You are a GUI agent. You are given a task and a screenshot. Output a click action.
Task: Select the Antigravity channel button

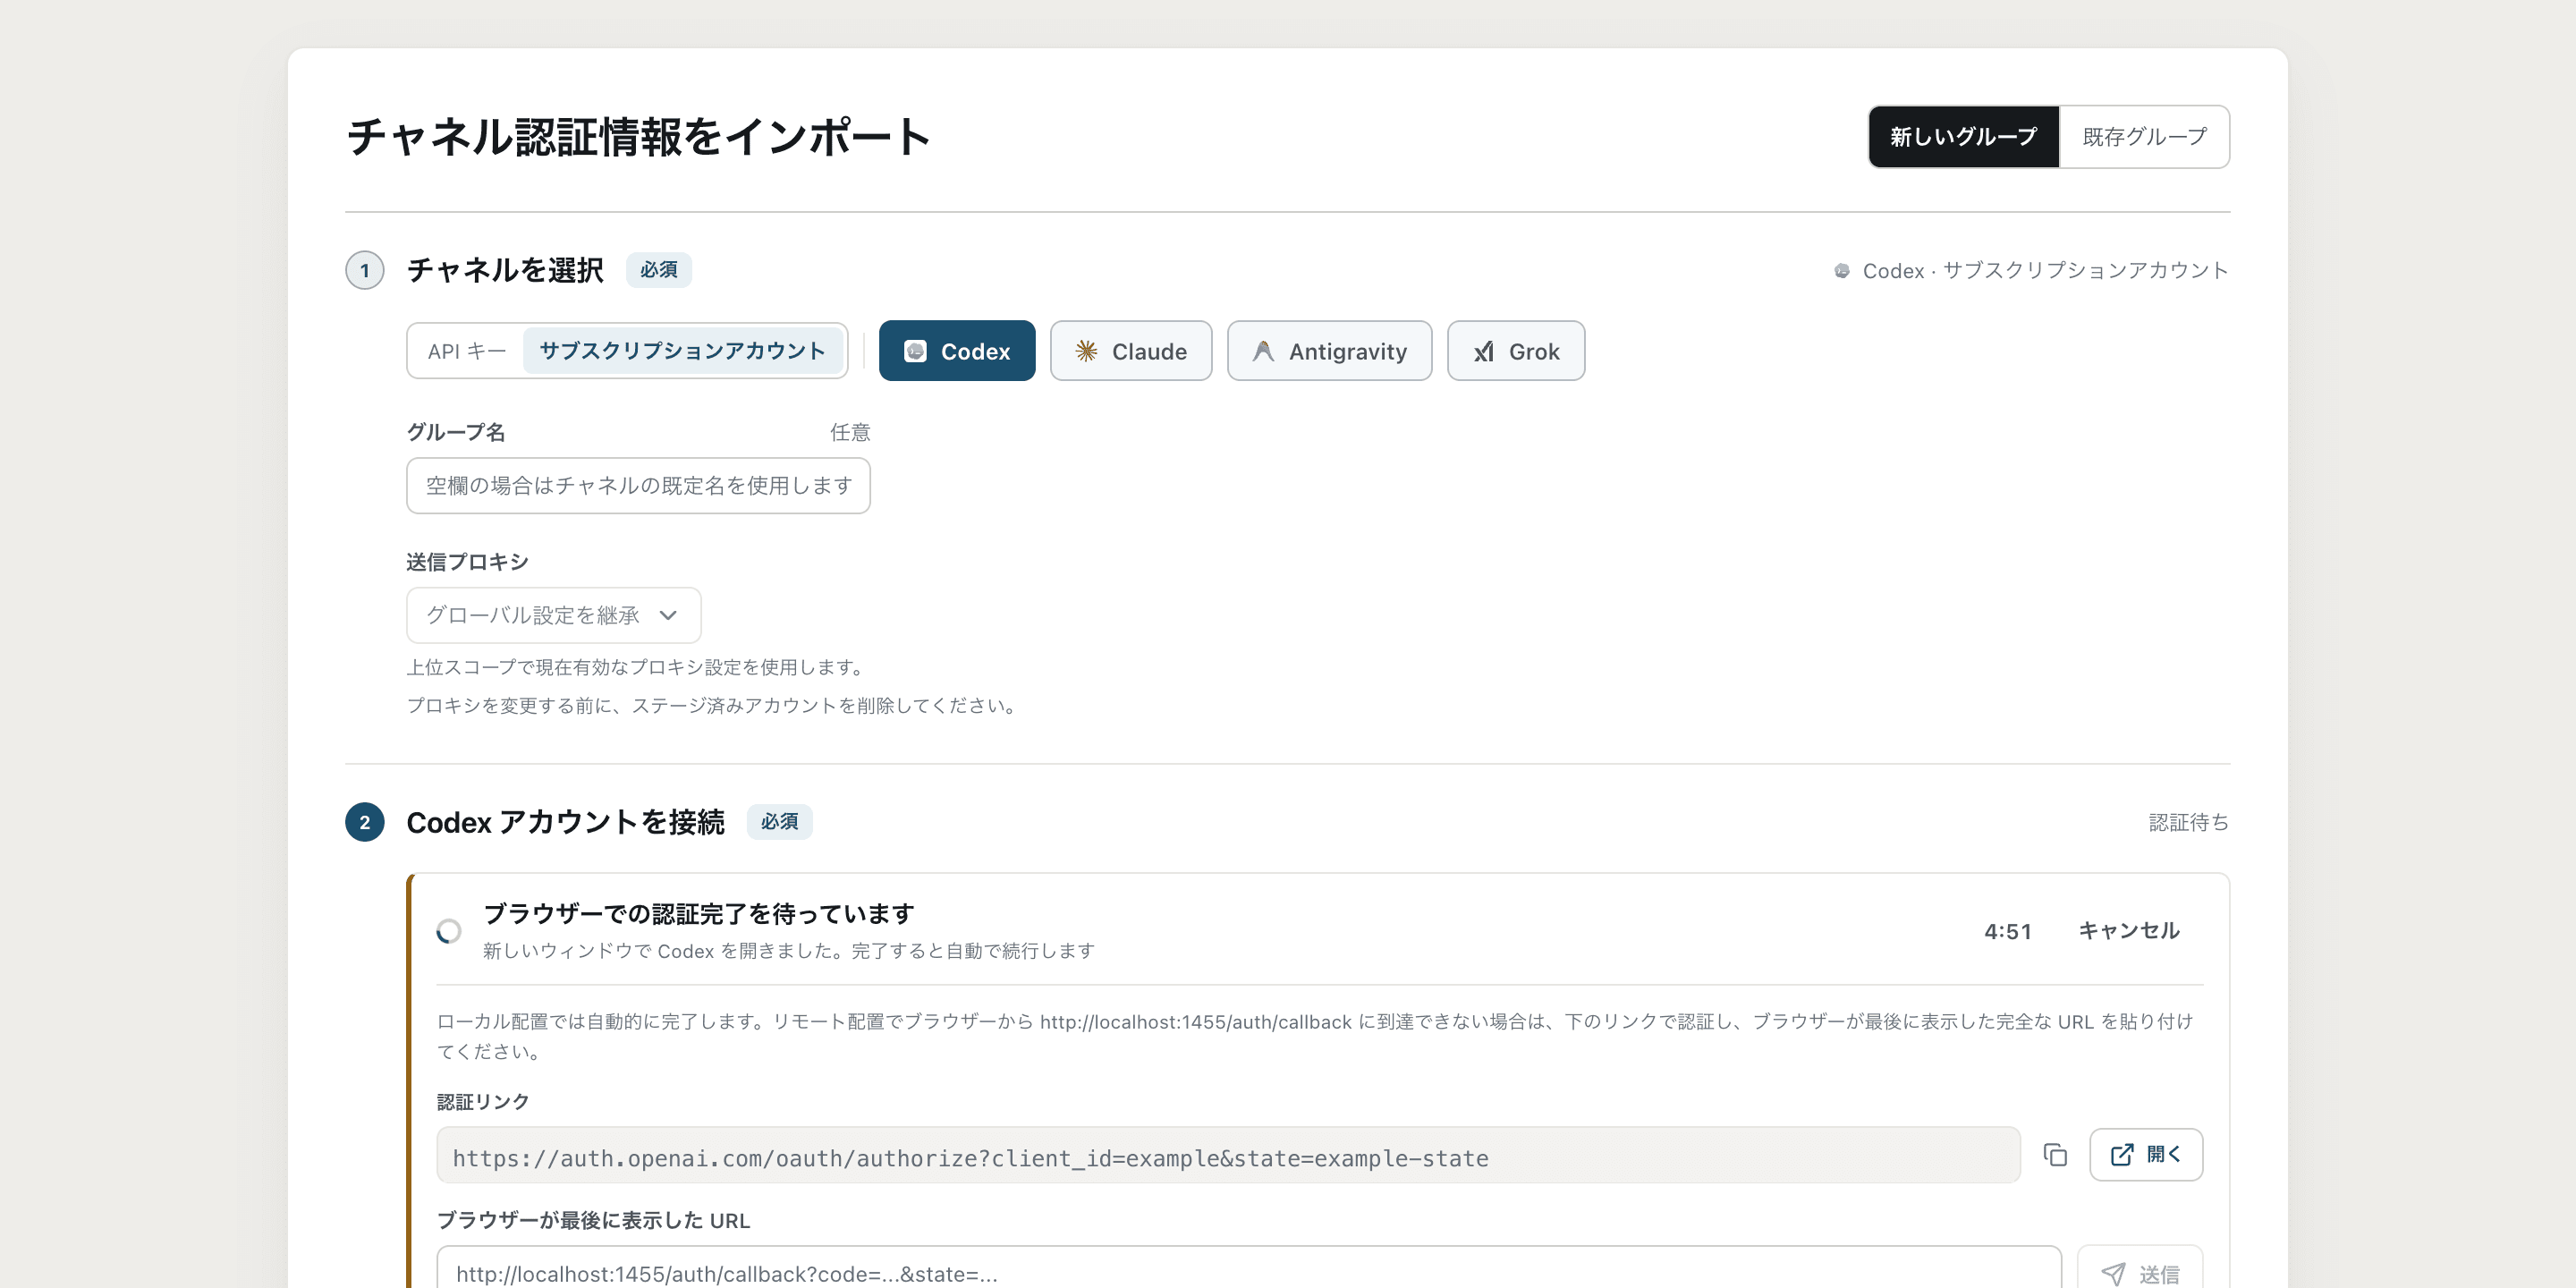pyautogui.click(x=1329, y=351)
